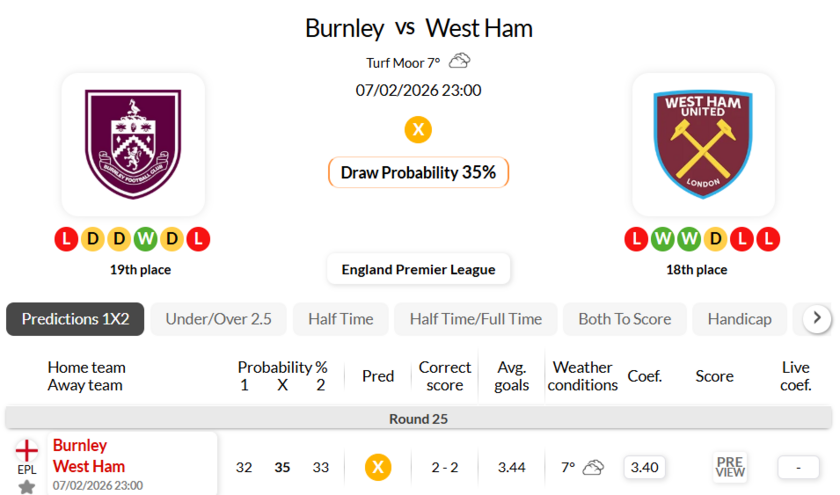Screen dimensions: 840x495
Task: Click the orange X prediction badge in table row
Action: click(377, 467)
